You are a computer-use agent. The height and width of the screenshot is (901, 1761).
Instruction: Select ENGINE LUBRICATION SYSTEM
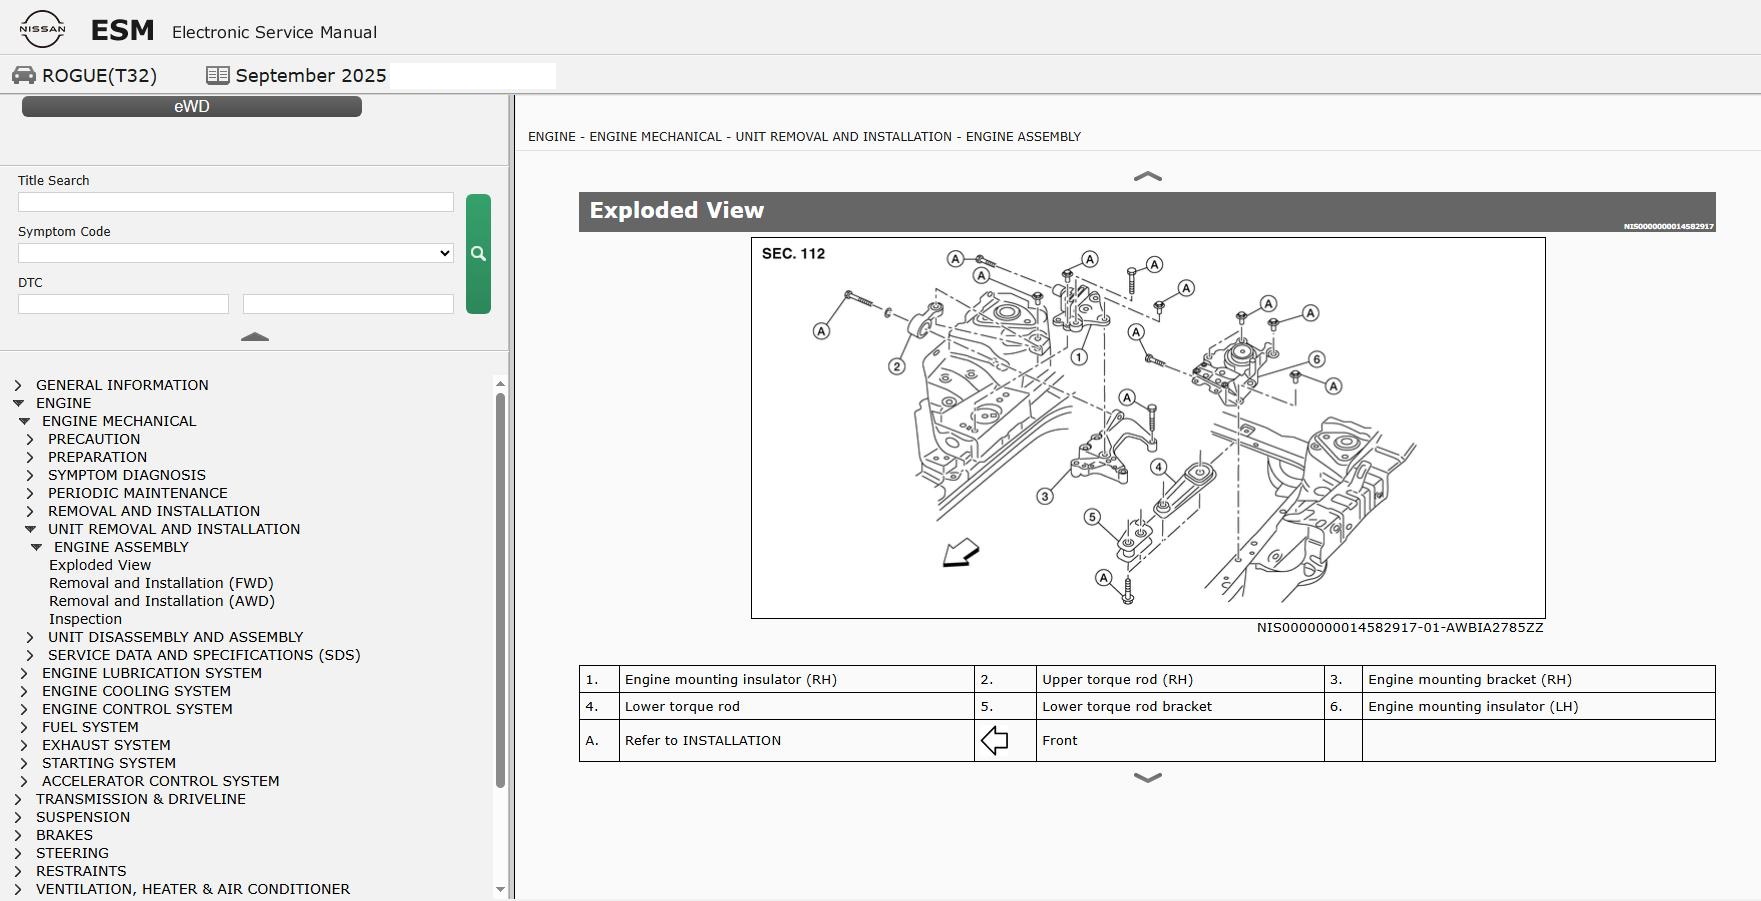152,673
